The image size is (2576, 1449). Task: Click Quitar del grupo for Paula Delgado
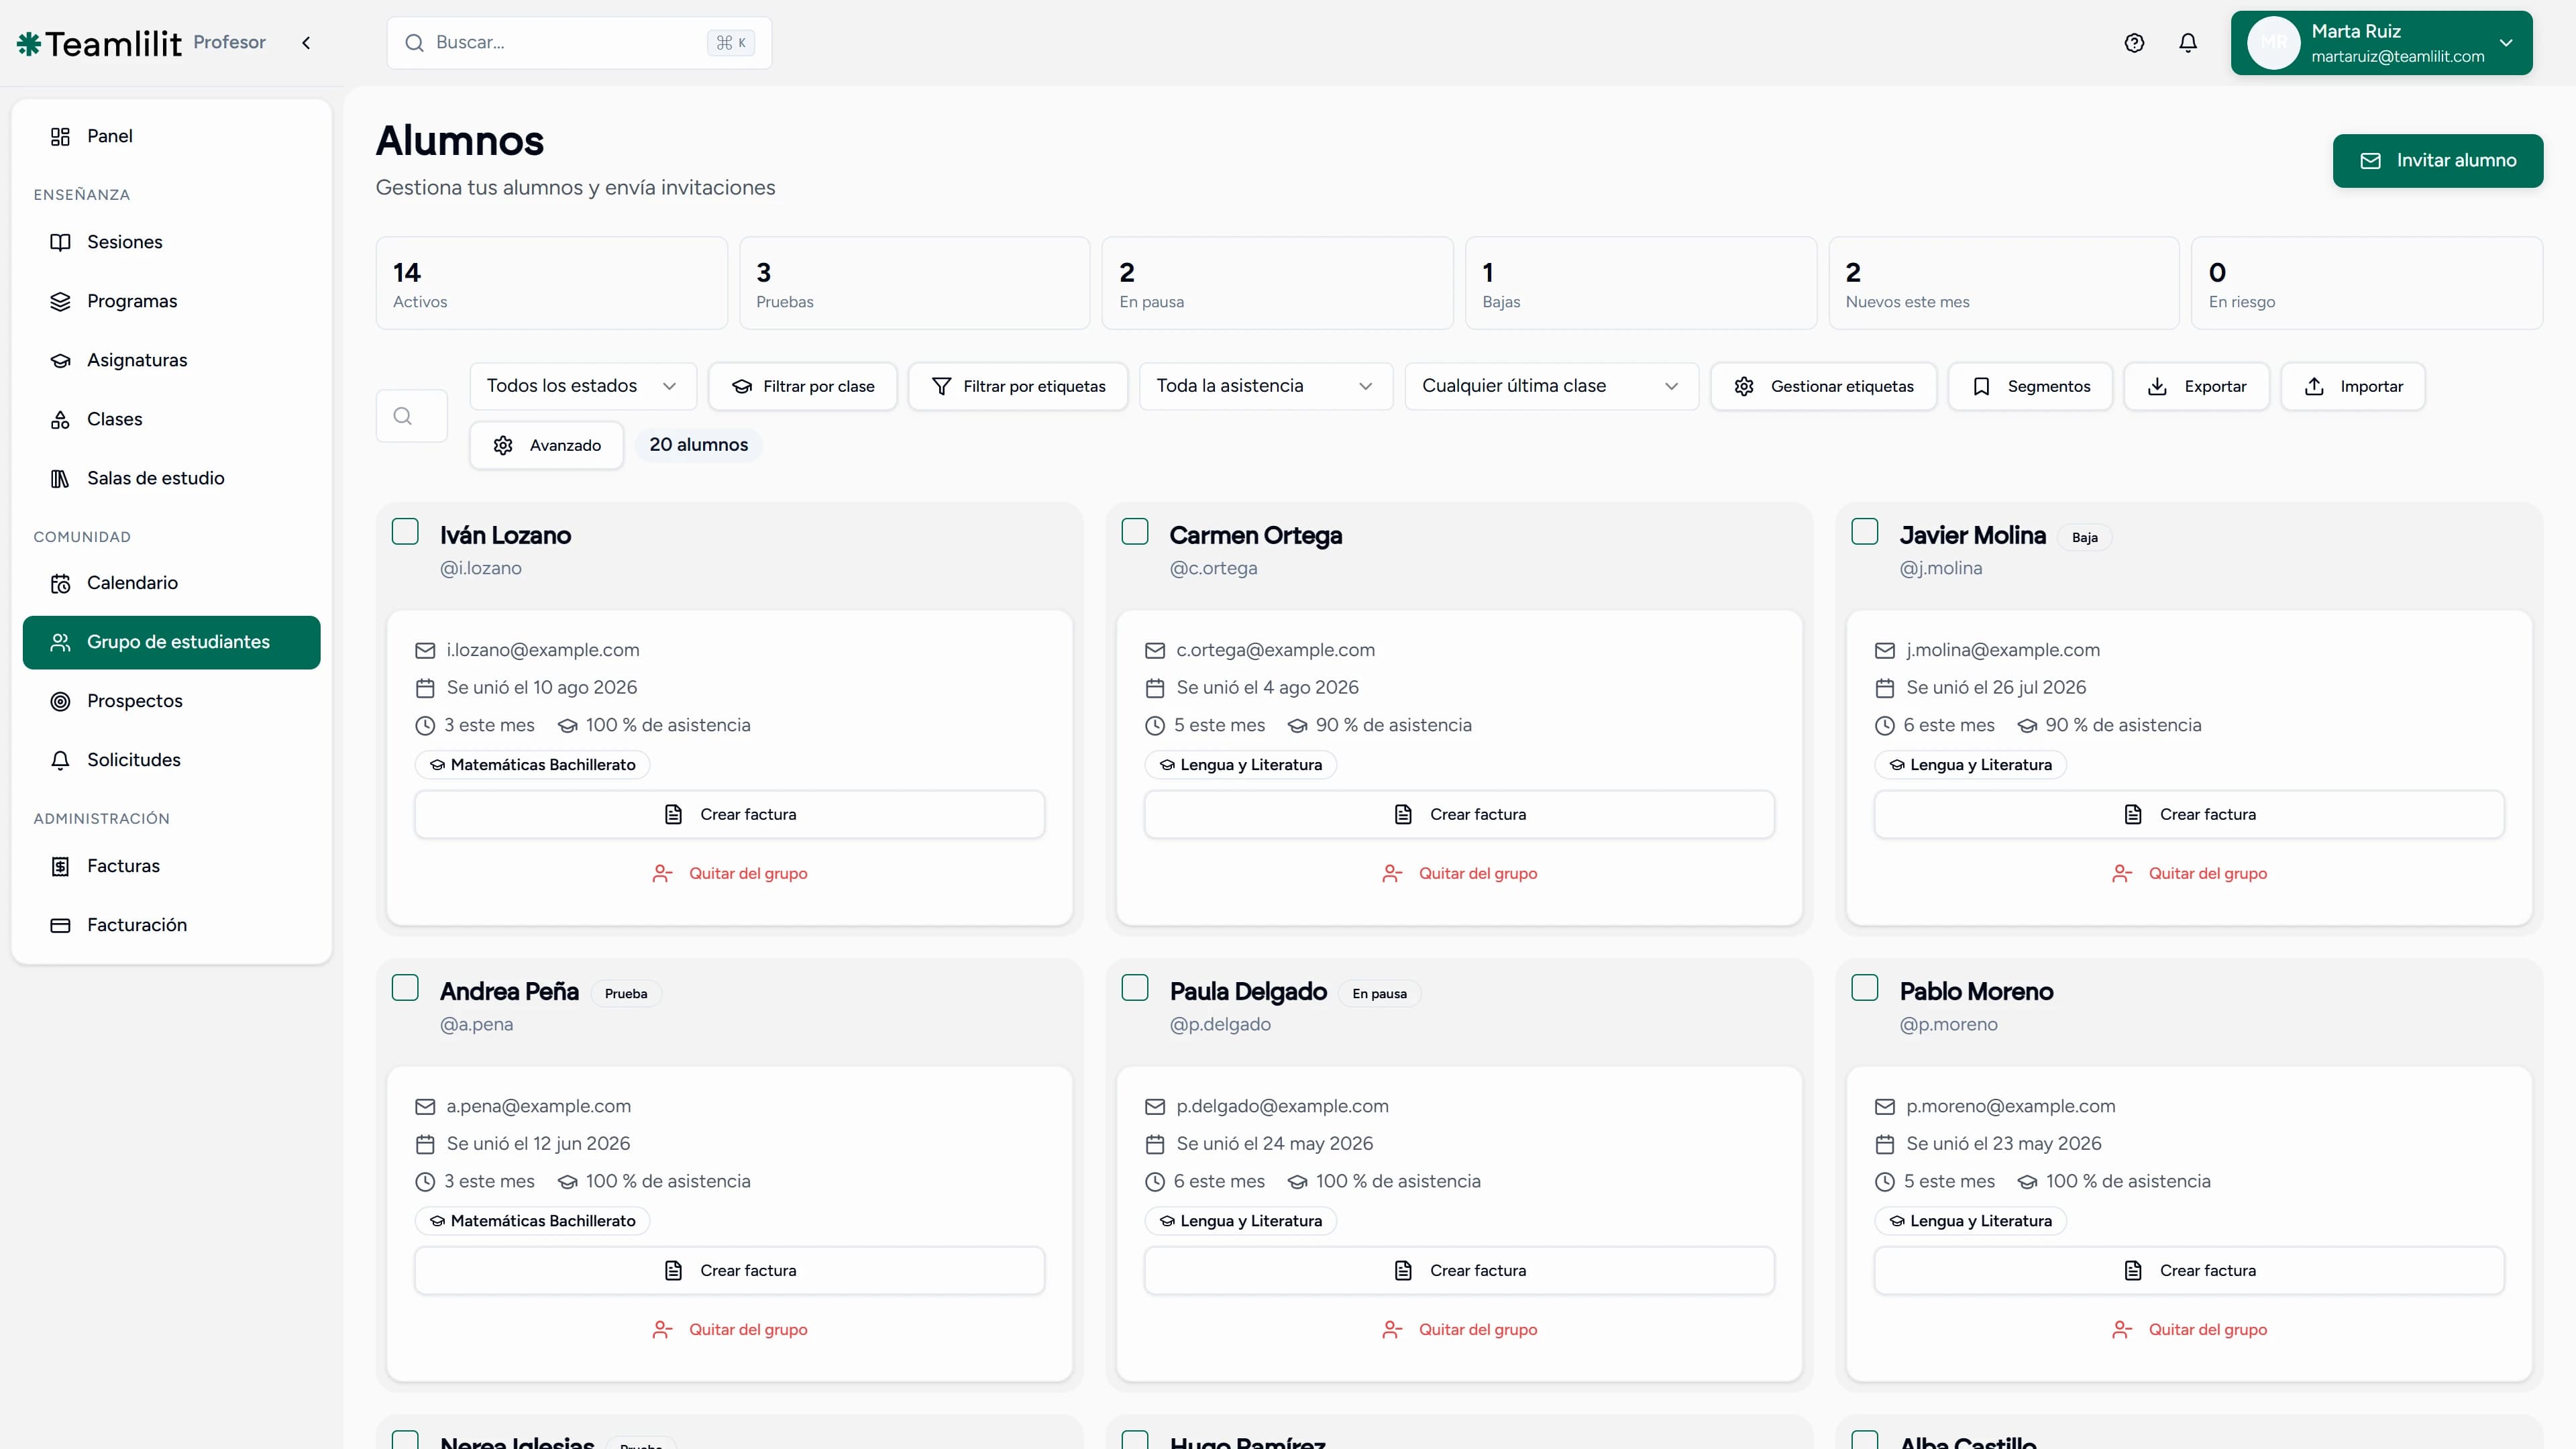pos(1460,1329)
